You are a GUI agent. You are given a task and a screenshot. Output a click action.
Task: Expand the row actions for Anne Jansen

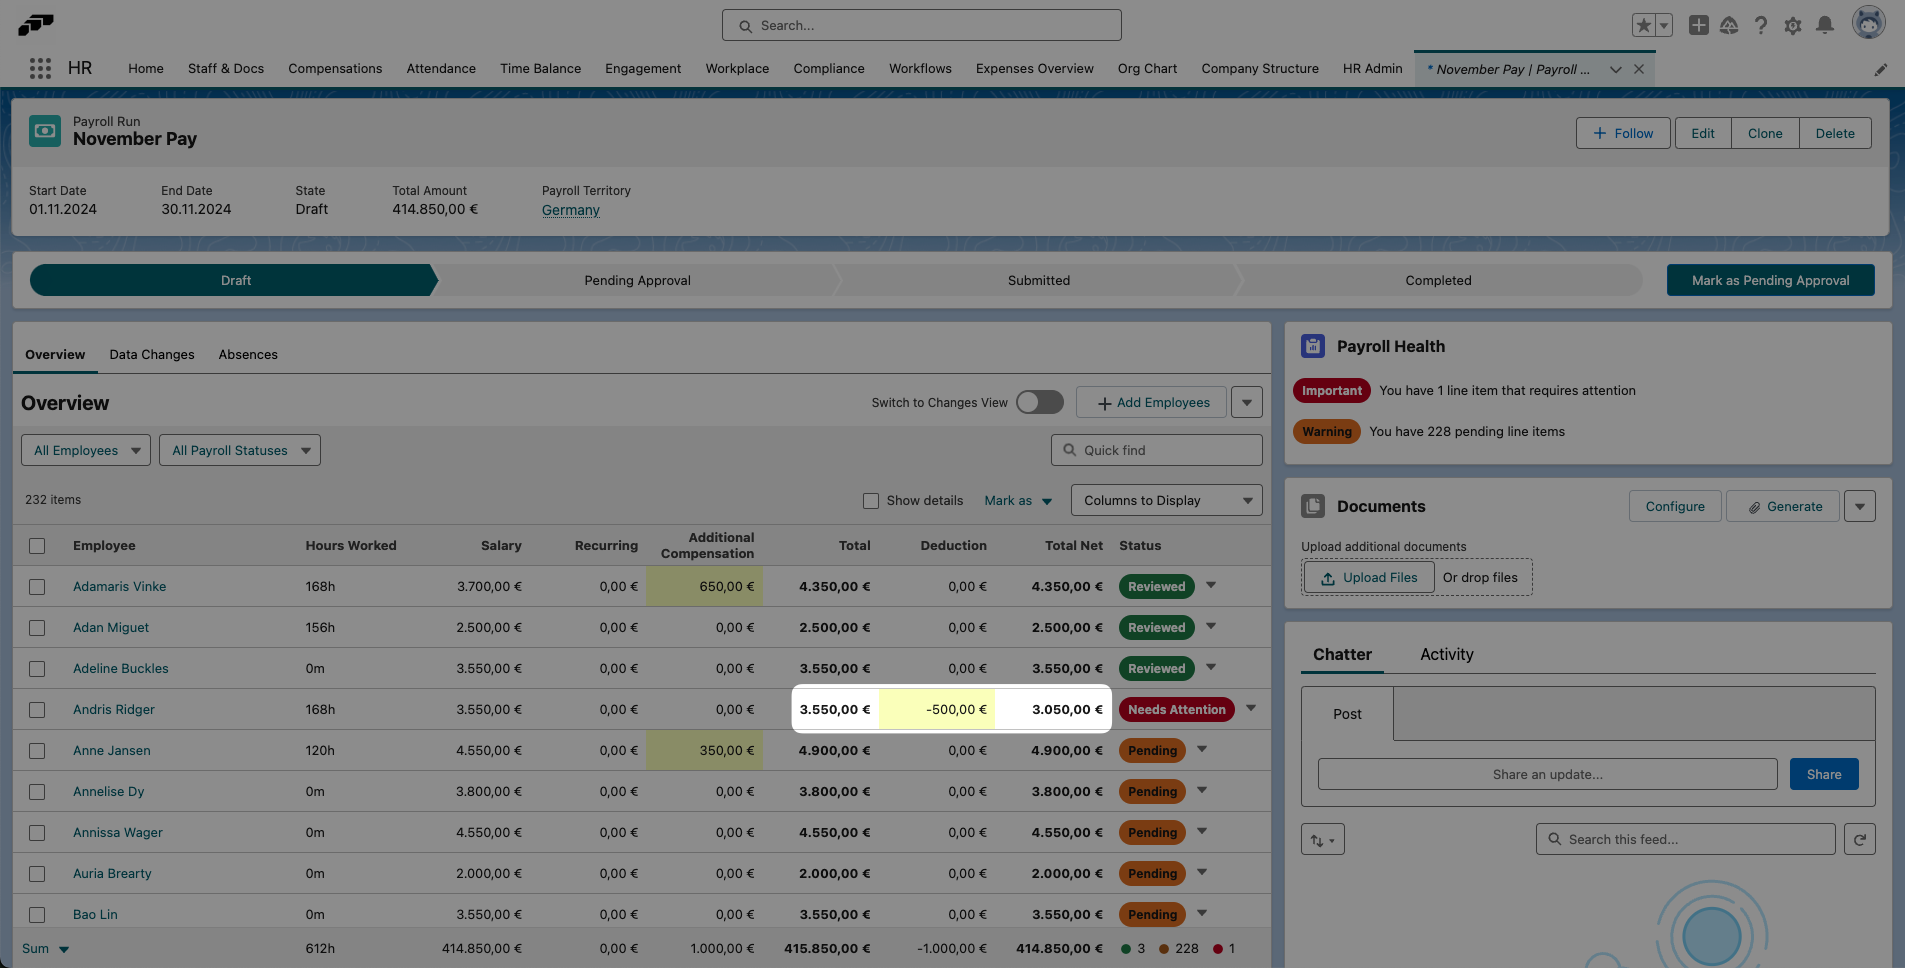(1201, 750)
